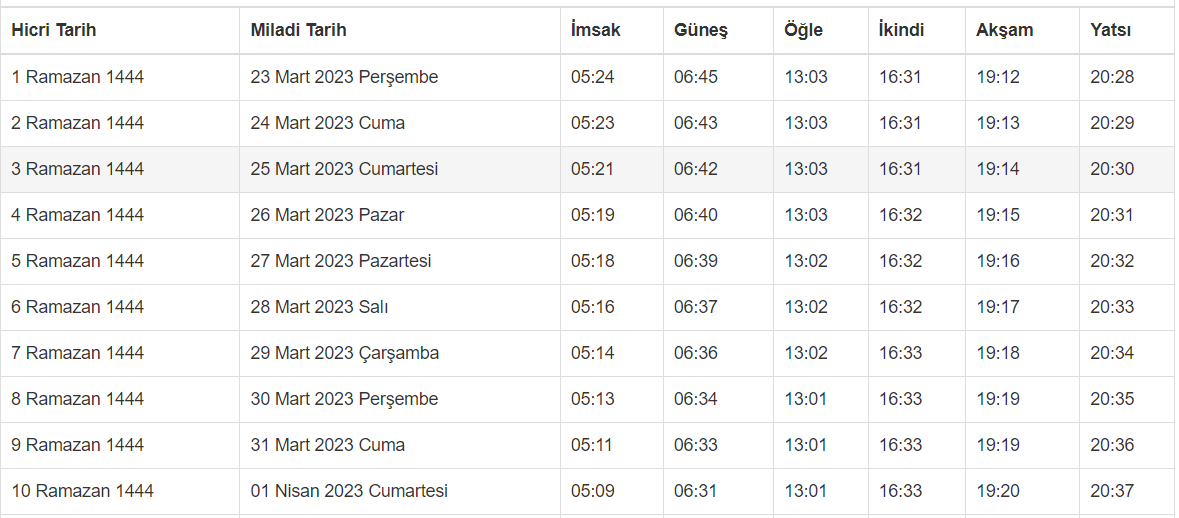Click İmsak time 05:19 for 26 Mart
This screenshot has width=1179, height=518.
point(592,215)
